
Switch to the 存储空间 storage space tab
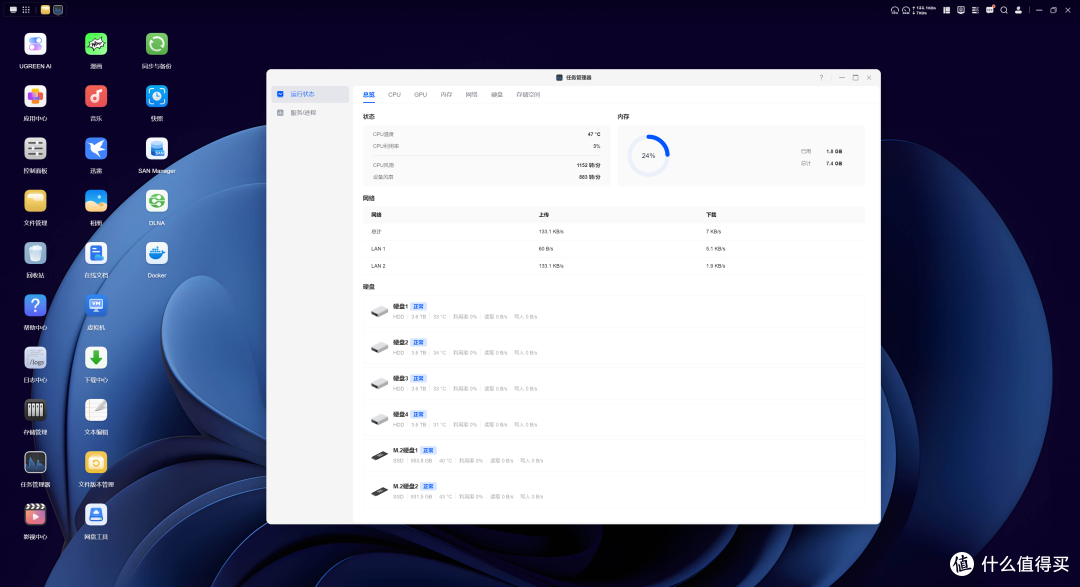point(528,95)
